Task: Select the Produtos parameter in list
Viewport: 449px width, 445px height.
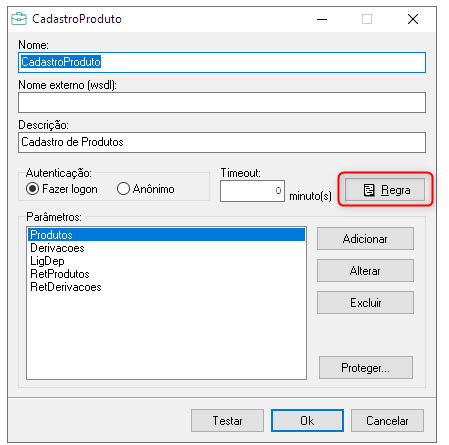Action: pos(166,235)
